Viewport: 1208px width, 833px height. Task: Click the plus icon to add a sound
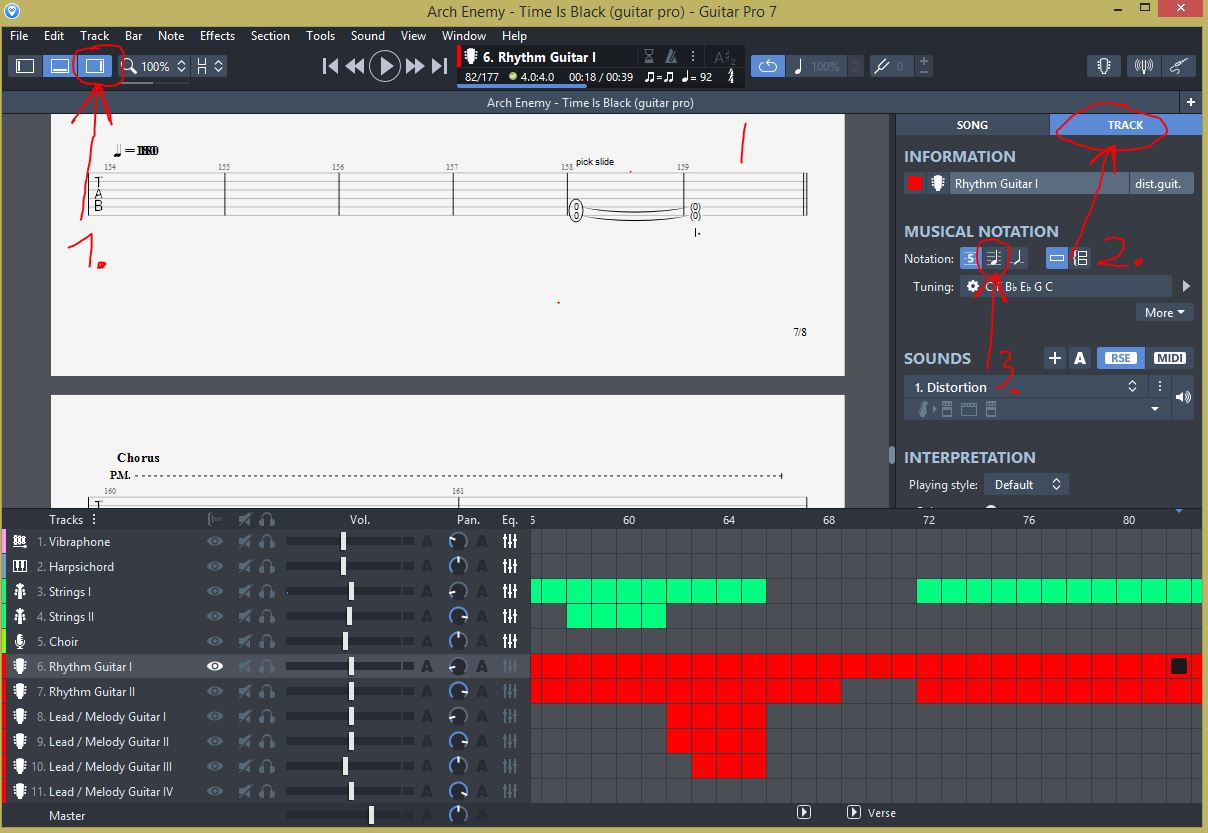tap(1054, 358)
